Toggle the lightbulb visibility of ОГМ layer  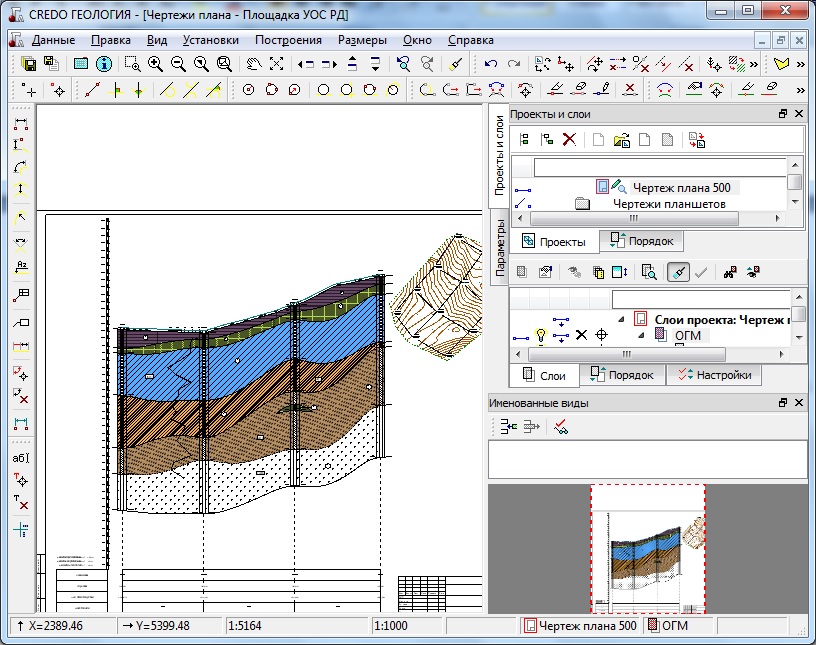point(541,335)
